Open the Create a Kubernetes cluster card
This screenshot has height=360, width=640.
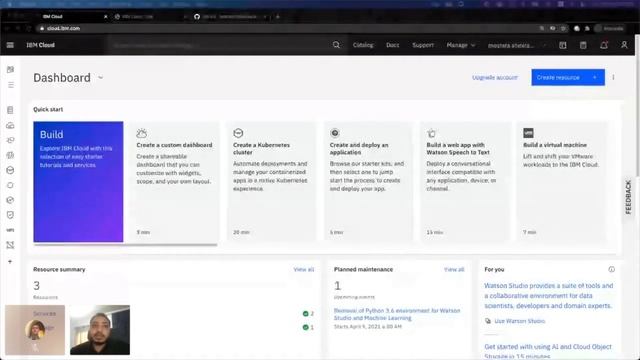pyautogui.click(x=271, y=182)
